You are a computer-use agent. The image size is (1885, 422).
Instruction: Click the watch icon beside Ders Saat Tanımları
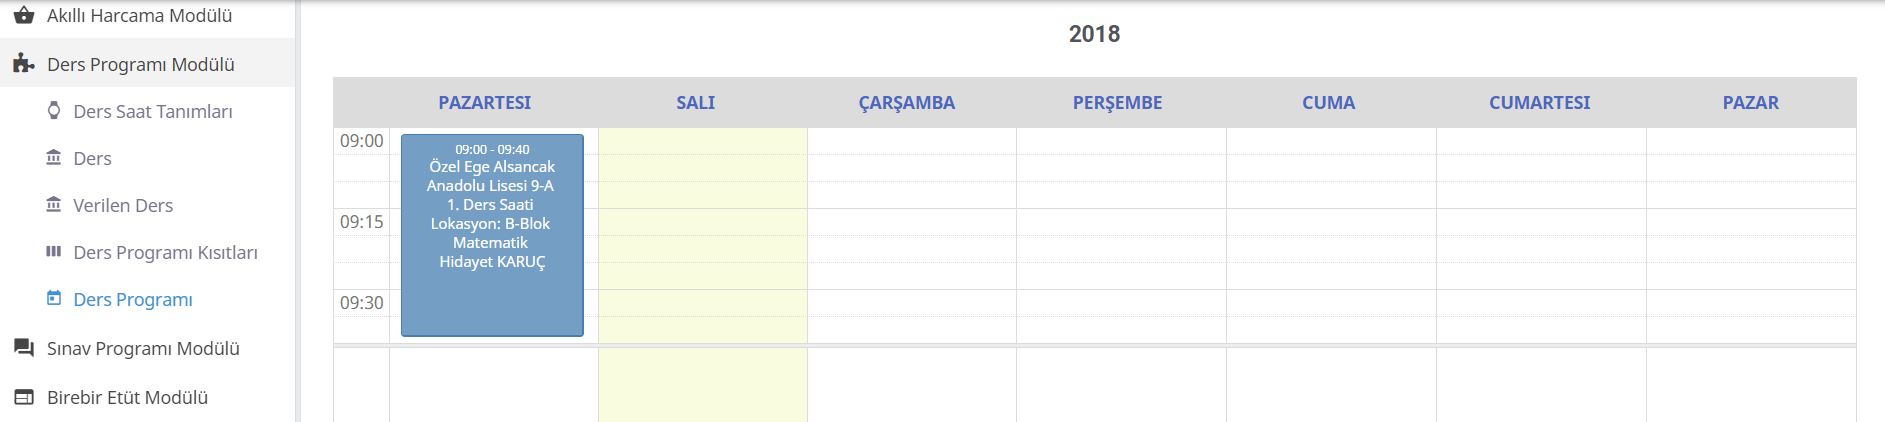tap(54, 110)
